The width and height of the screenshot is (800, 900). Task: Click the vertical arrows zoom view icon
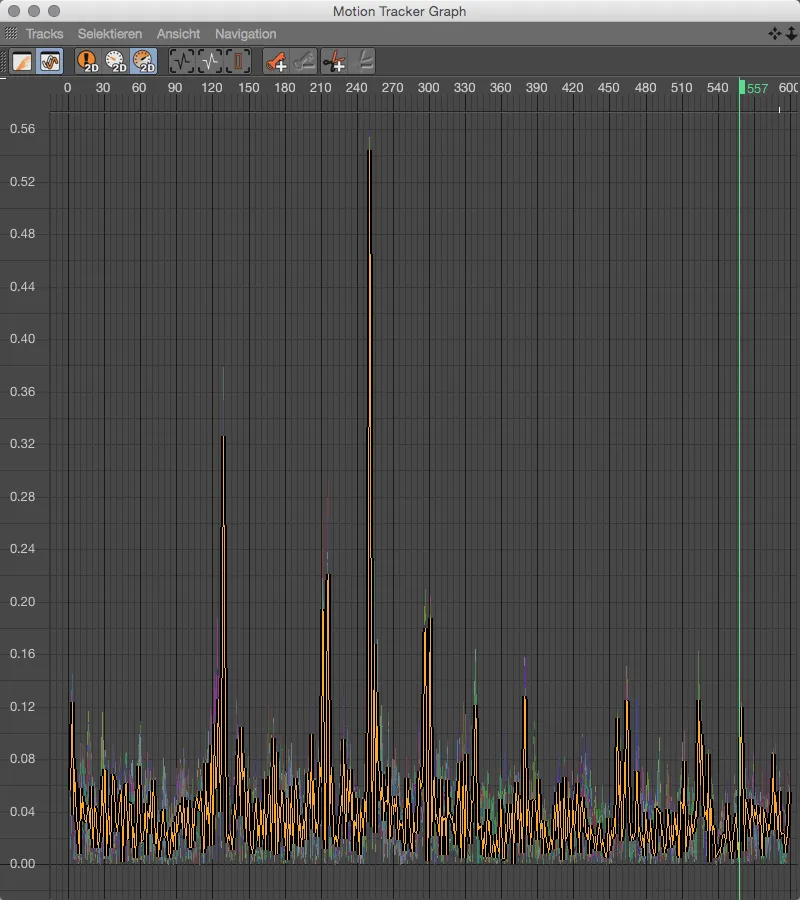[791, 34]
